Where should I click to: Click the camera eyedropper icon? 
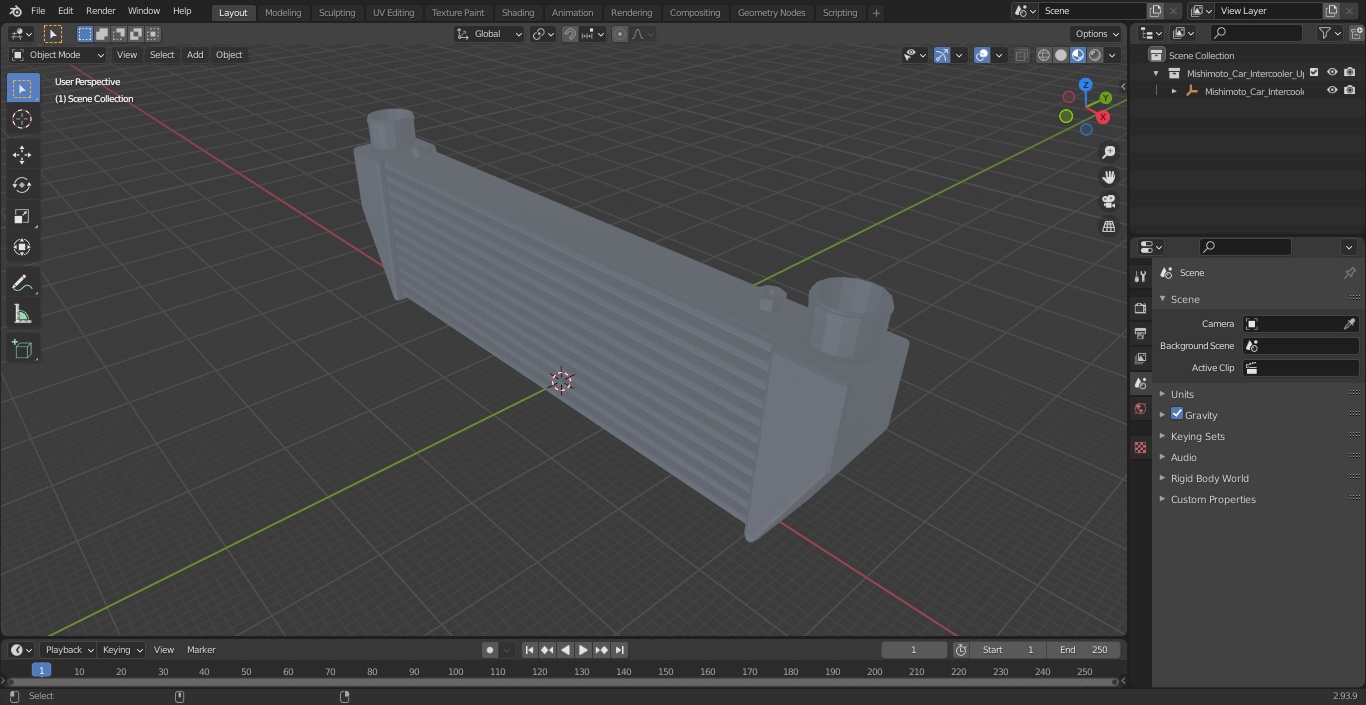(x=1349, y=324)
